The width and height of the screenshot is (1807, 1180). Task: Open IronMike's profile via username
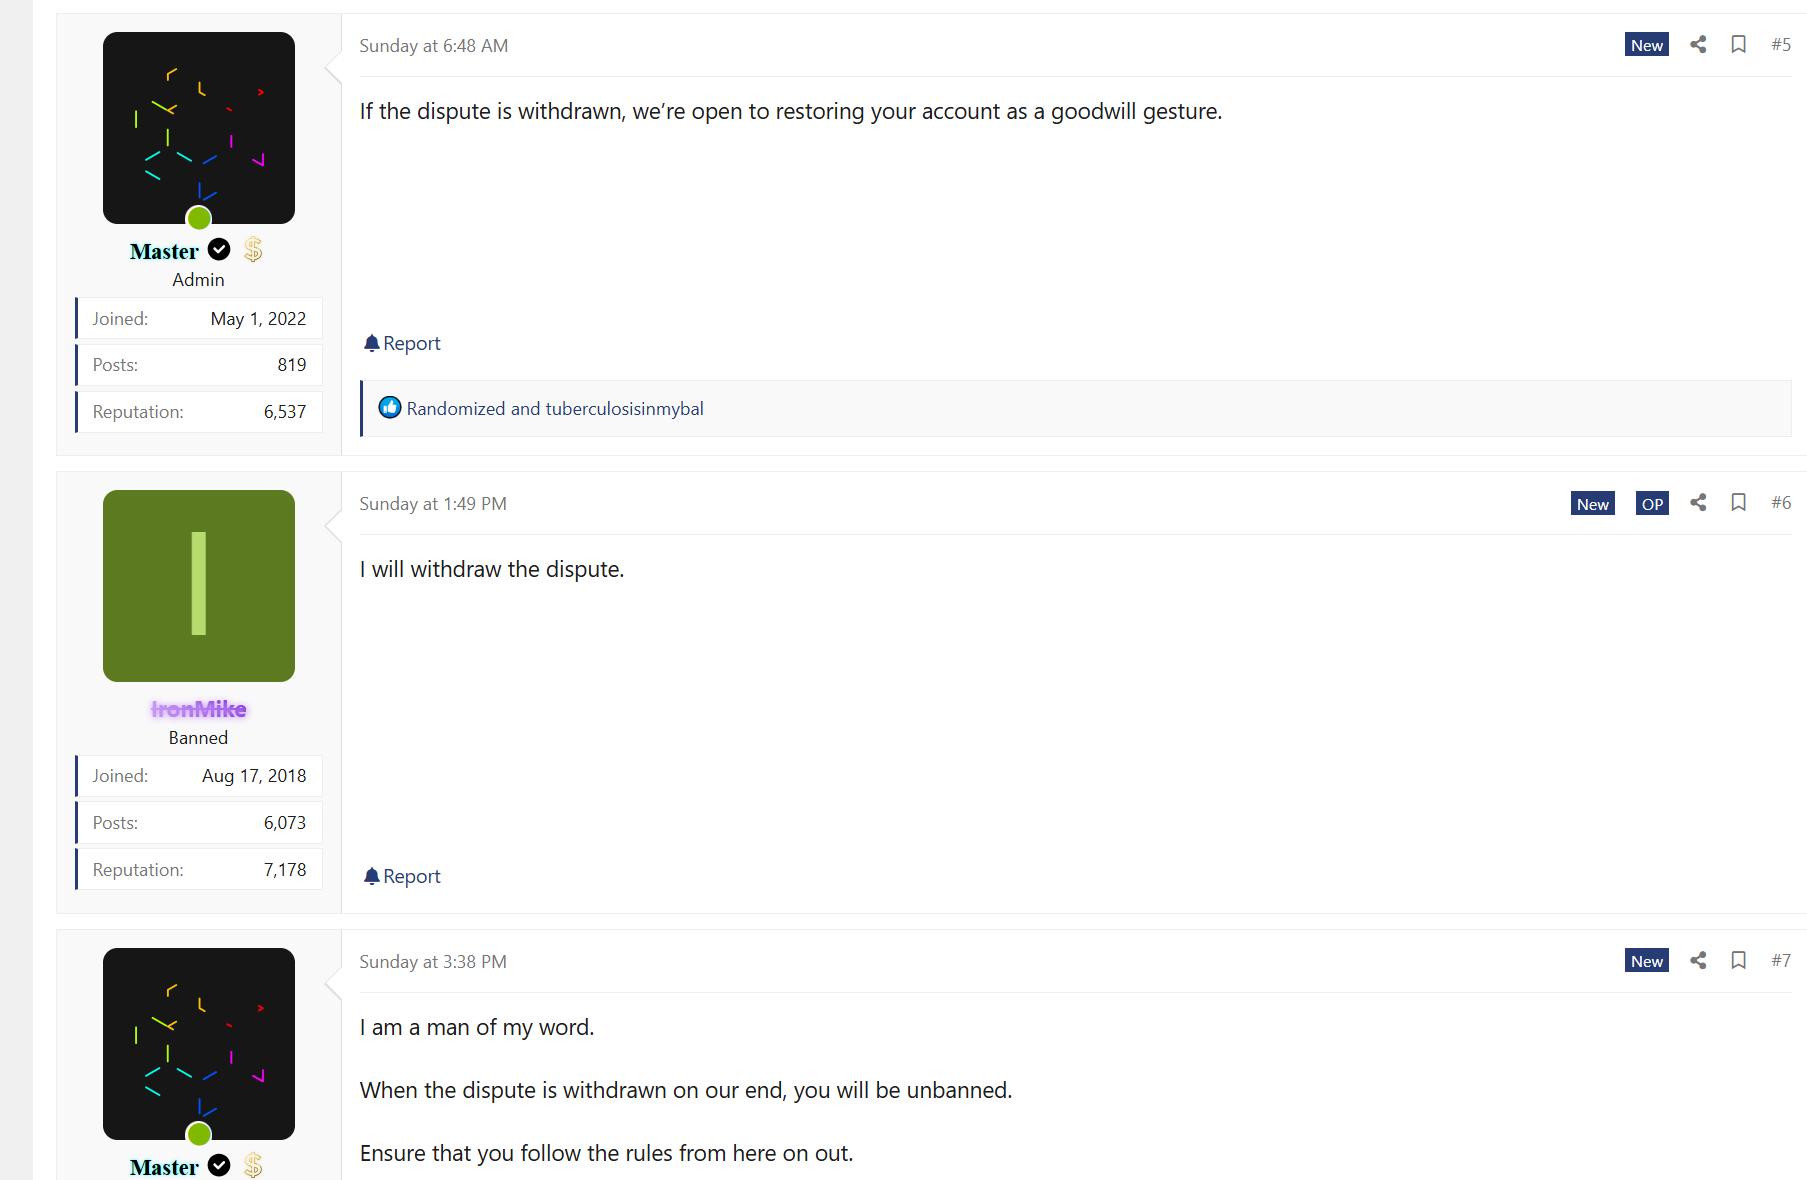click(199, 710)
